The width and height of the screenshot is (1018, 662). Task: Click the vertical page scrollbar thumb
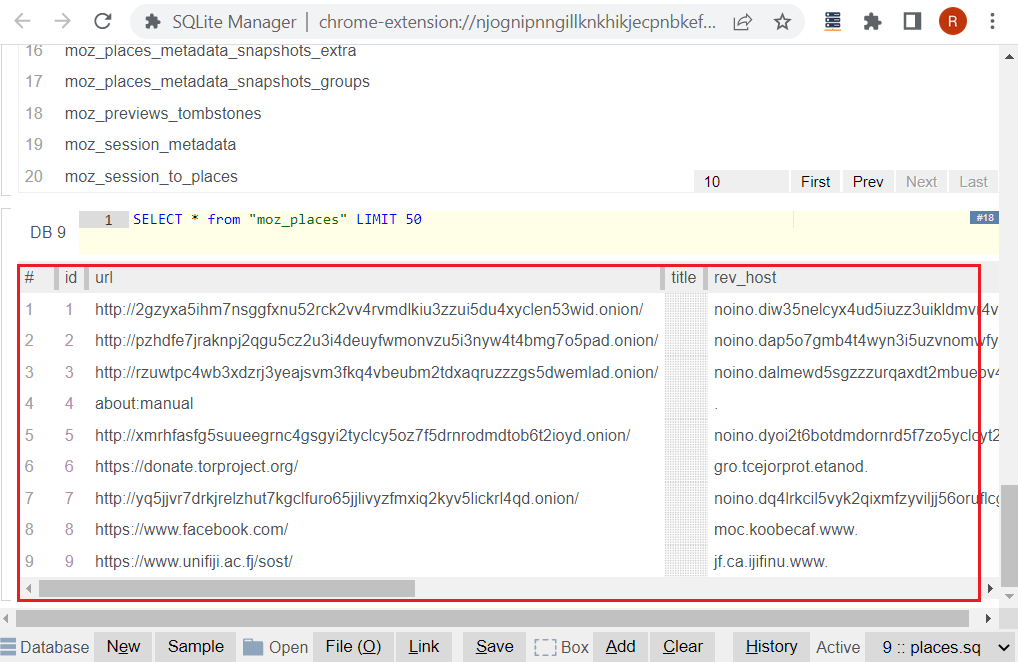1009,535
